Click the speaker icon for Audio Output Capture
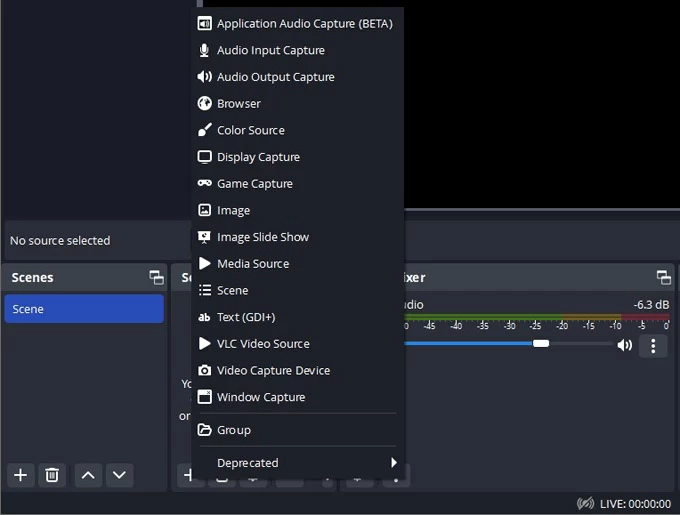 [x=204, y=77]
